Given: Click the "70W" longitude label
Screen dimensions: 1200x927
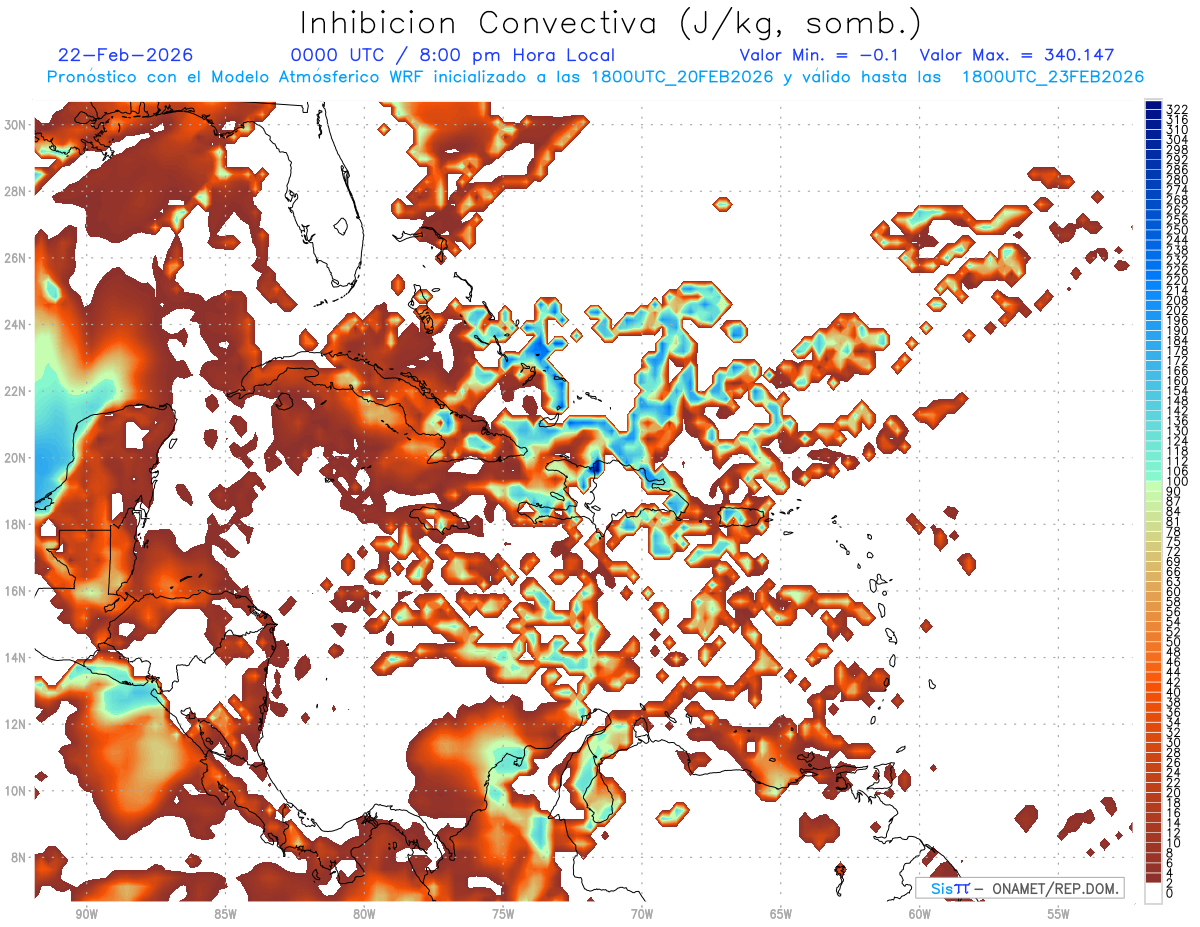Looking at the screenshot, I should tap(642, 914).
